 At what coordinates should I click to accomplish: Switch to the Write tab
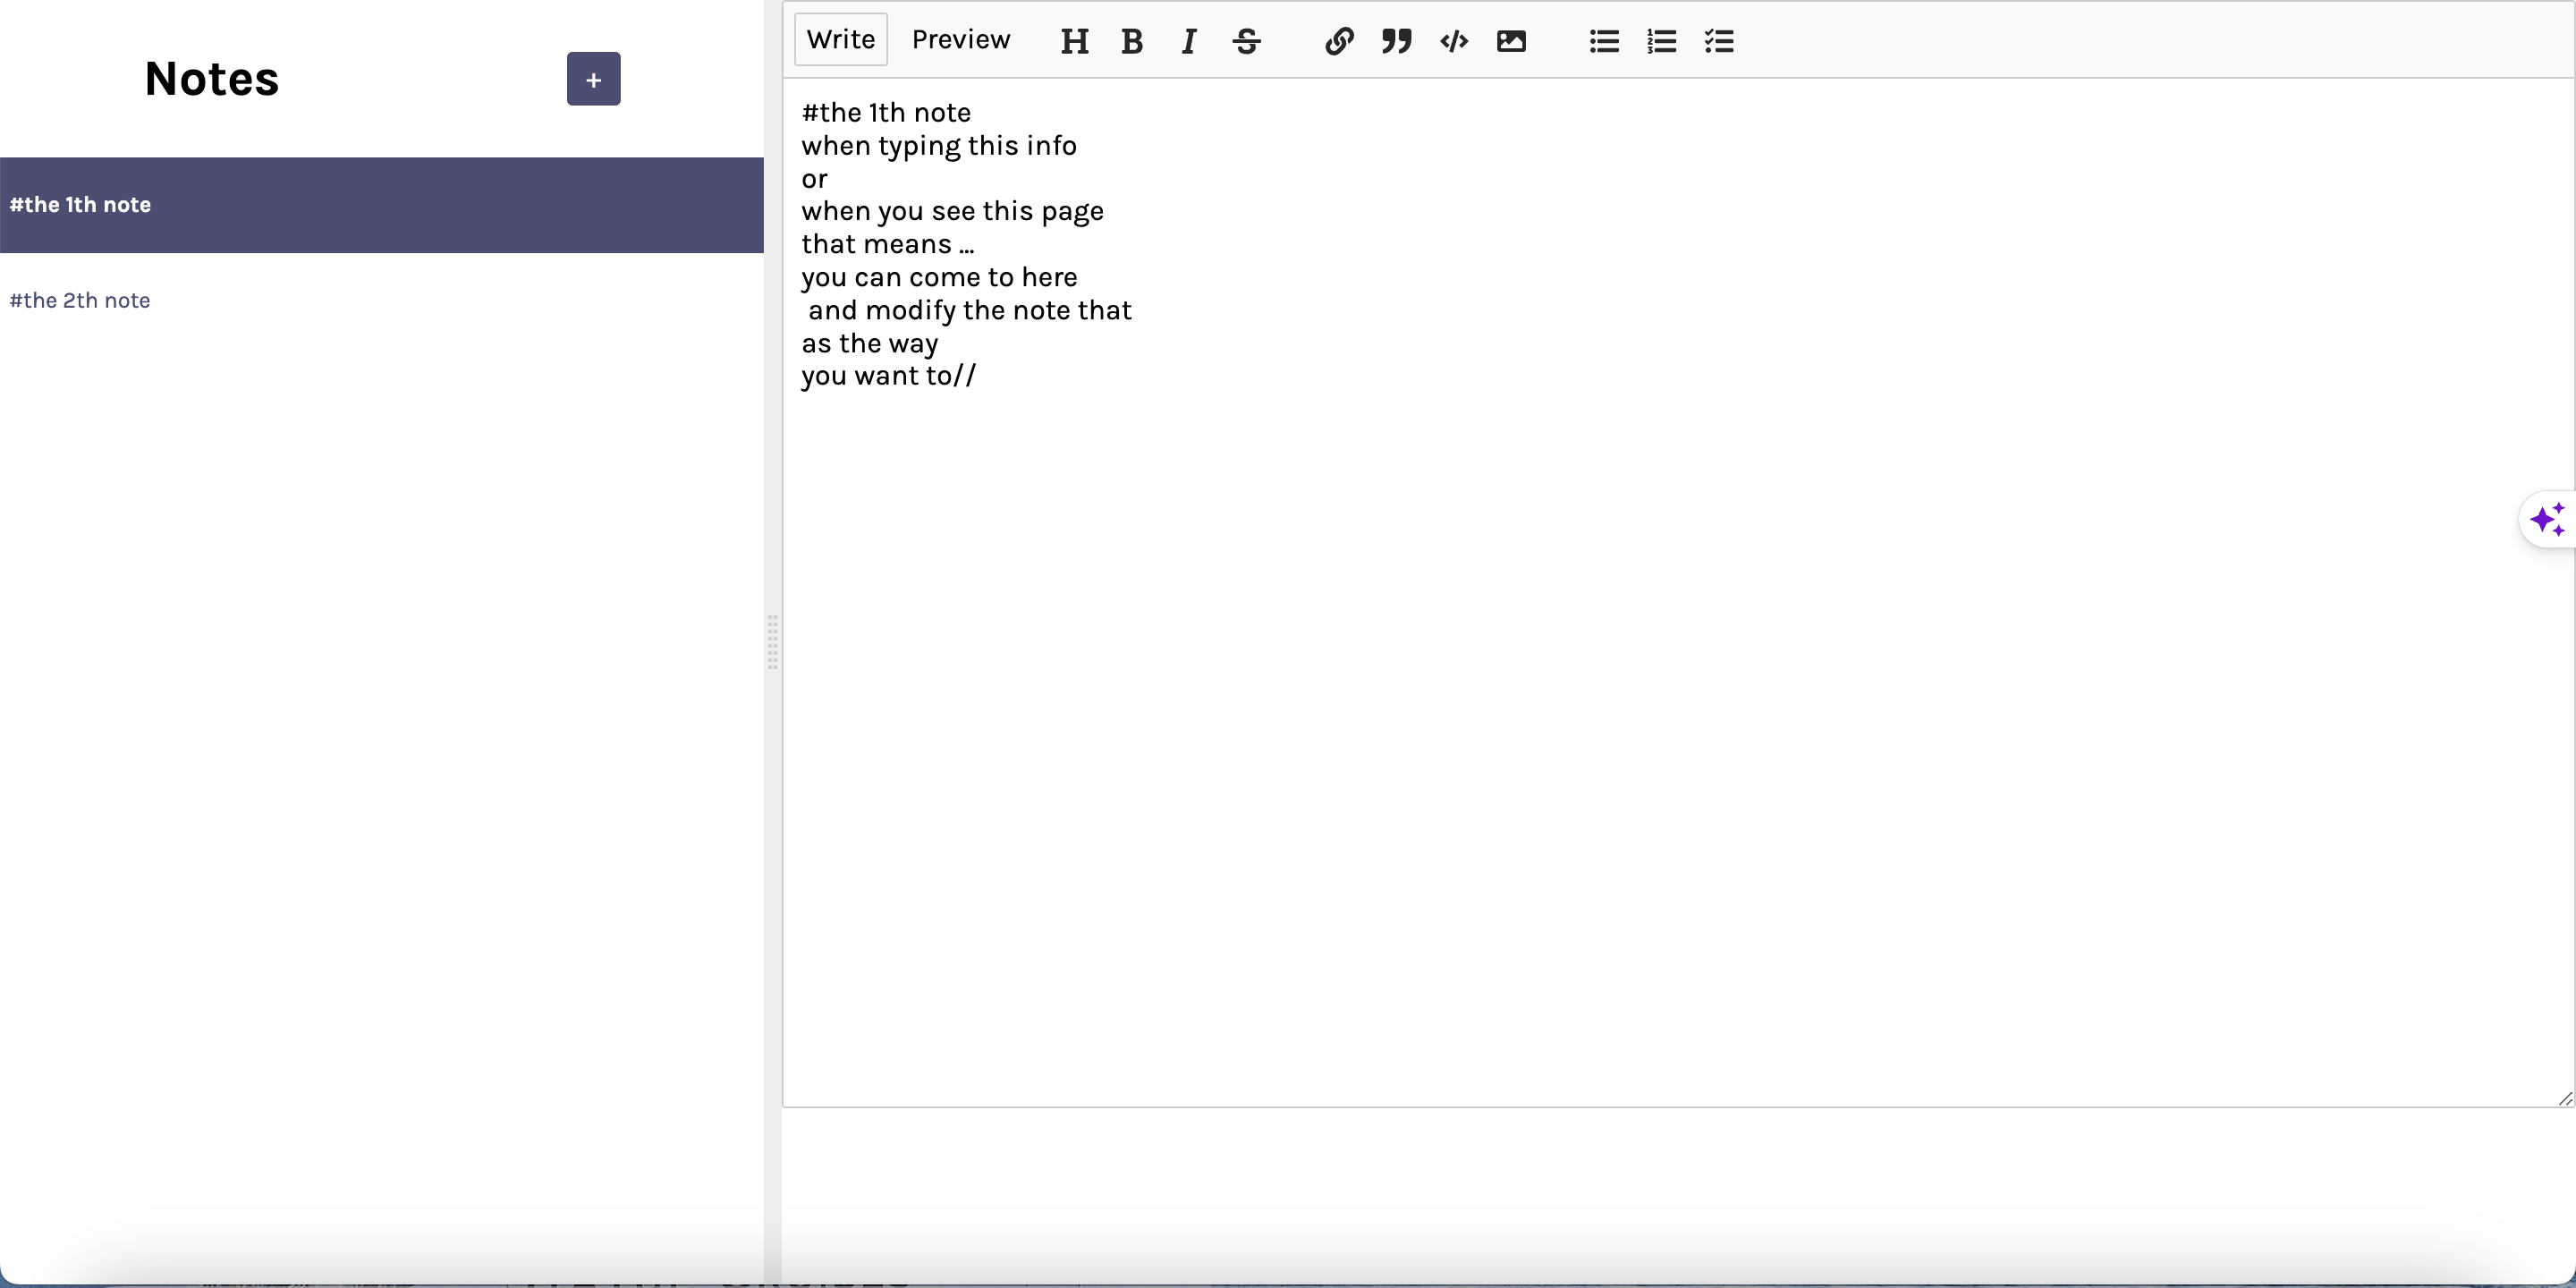point(840,40)
